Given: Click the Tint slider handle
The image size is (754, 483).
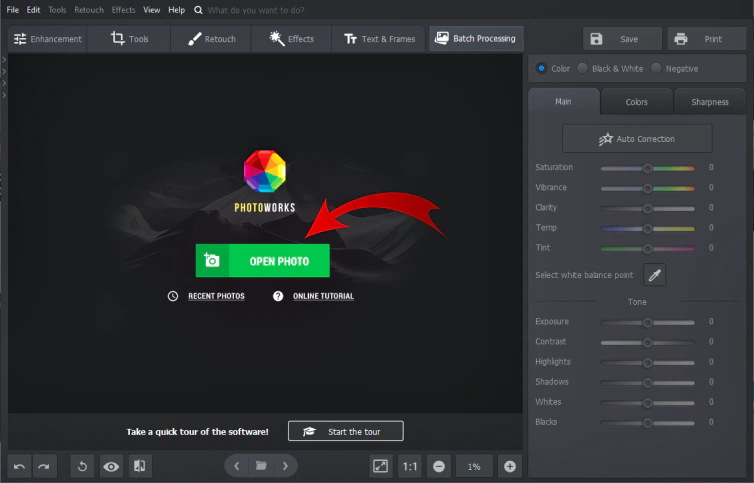Looking at the screenshot, I should (x=647, y=249).
